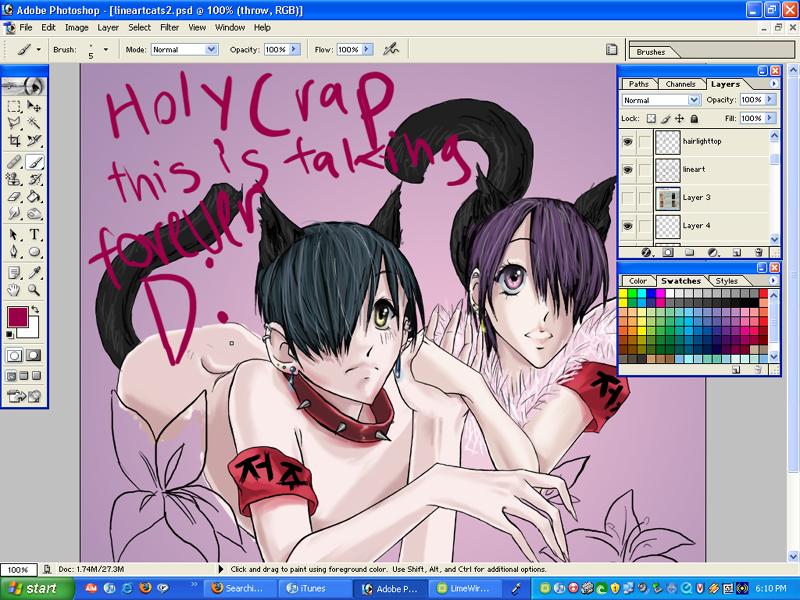800x600 pixels.
Task: Select the Smudge tool
Action: point(14,213)
